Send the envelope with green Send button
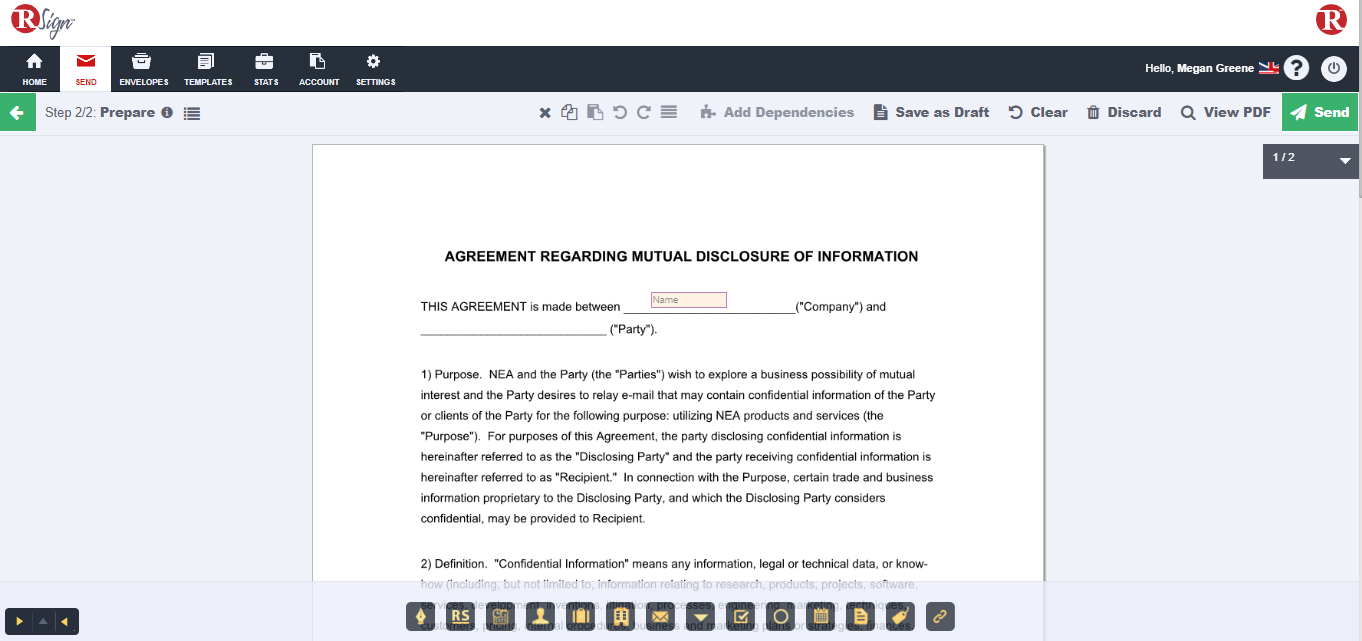This screenshot has height=641, width=1362. (x=1320, y=112)
